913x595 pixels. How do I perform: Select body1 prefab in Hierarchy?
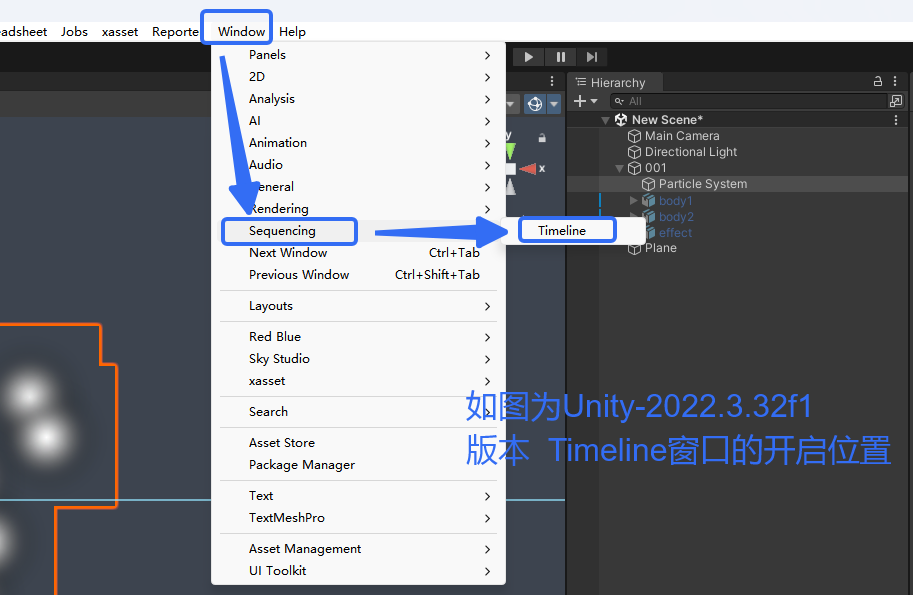675,201
